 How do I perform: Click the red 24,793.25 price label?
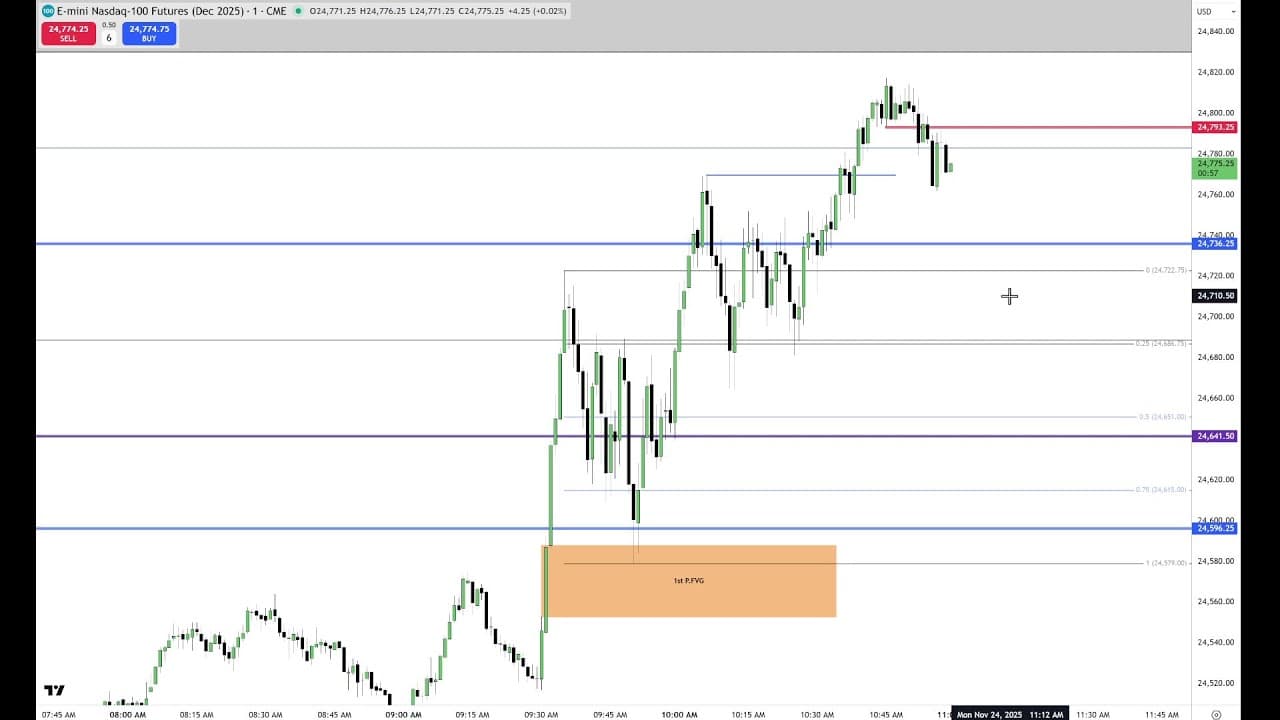pyautogui.click(x=1215, y=127)
